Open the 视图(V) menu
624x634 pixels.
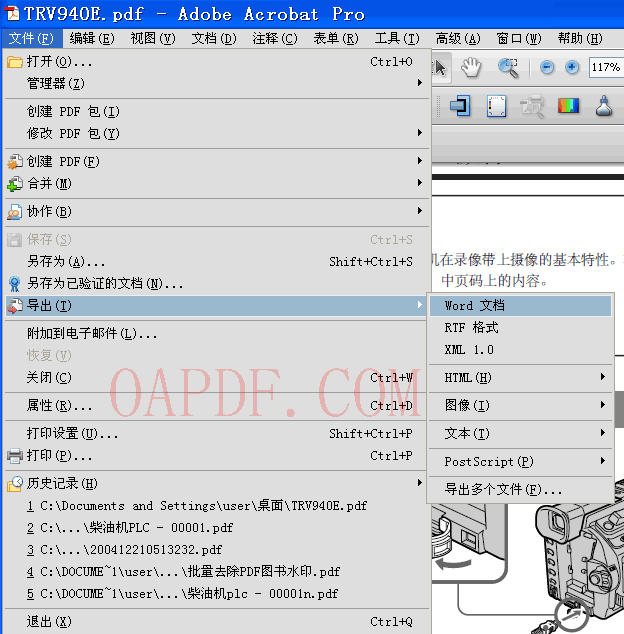point(153,38)
